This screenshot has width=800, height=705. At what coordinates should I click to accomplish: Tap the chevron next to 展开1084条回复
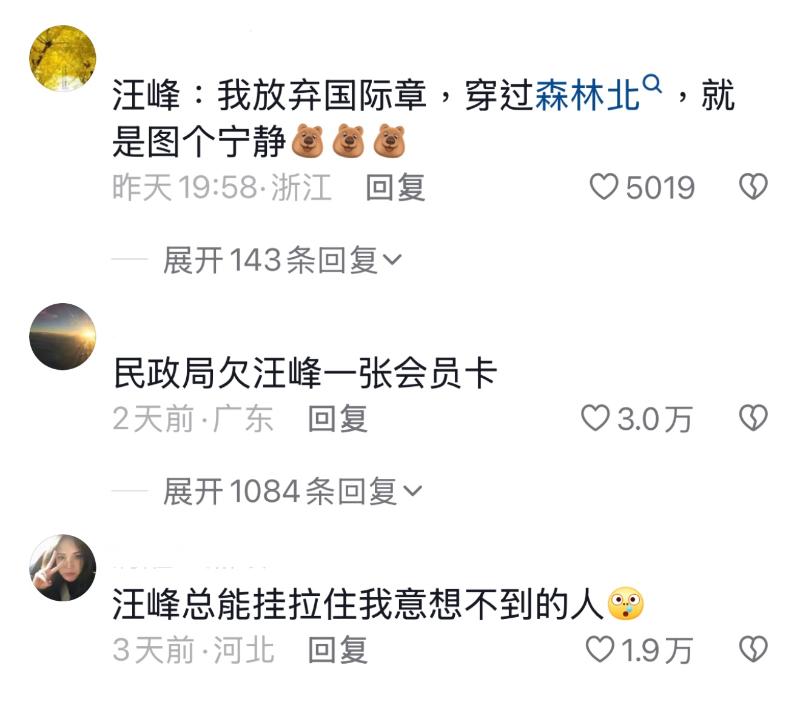point(412,491)
